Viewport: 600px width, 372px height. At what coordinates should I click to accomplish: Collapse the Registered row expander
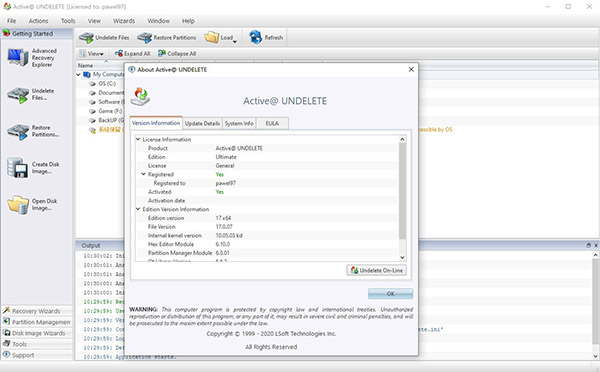point(143,174)
